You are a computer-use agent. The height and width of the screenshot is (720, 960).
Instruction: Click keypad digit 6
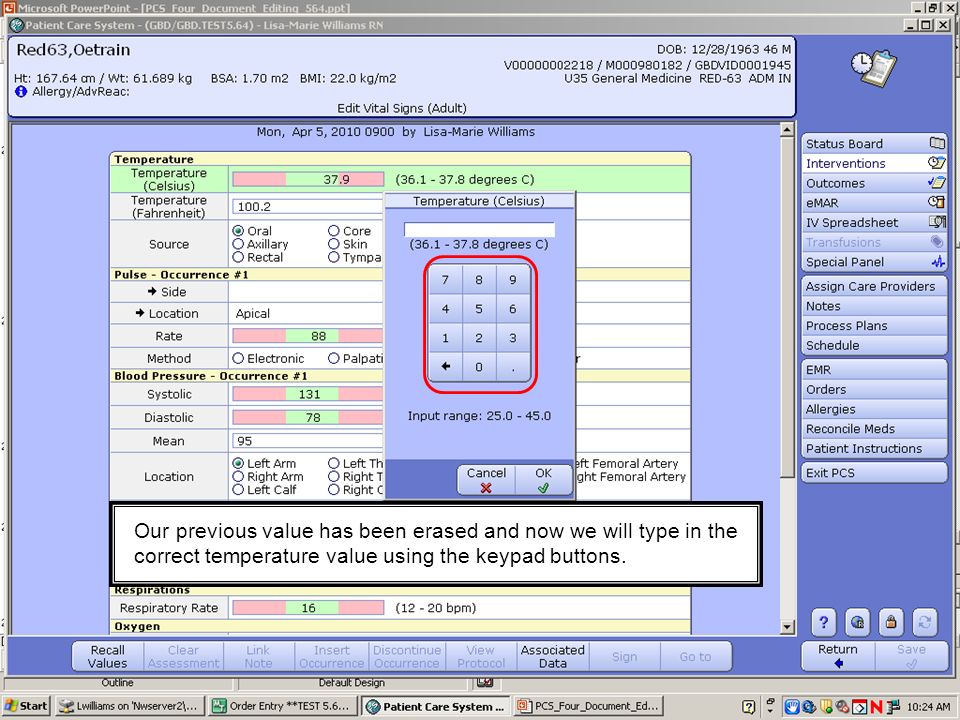pos(513,309)
